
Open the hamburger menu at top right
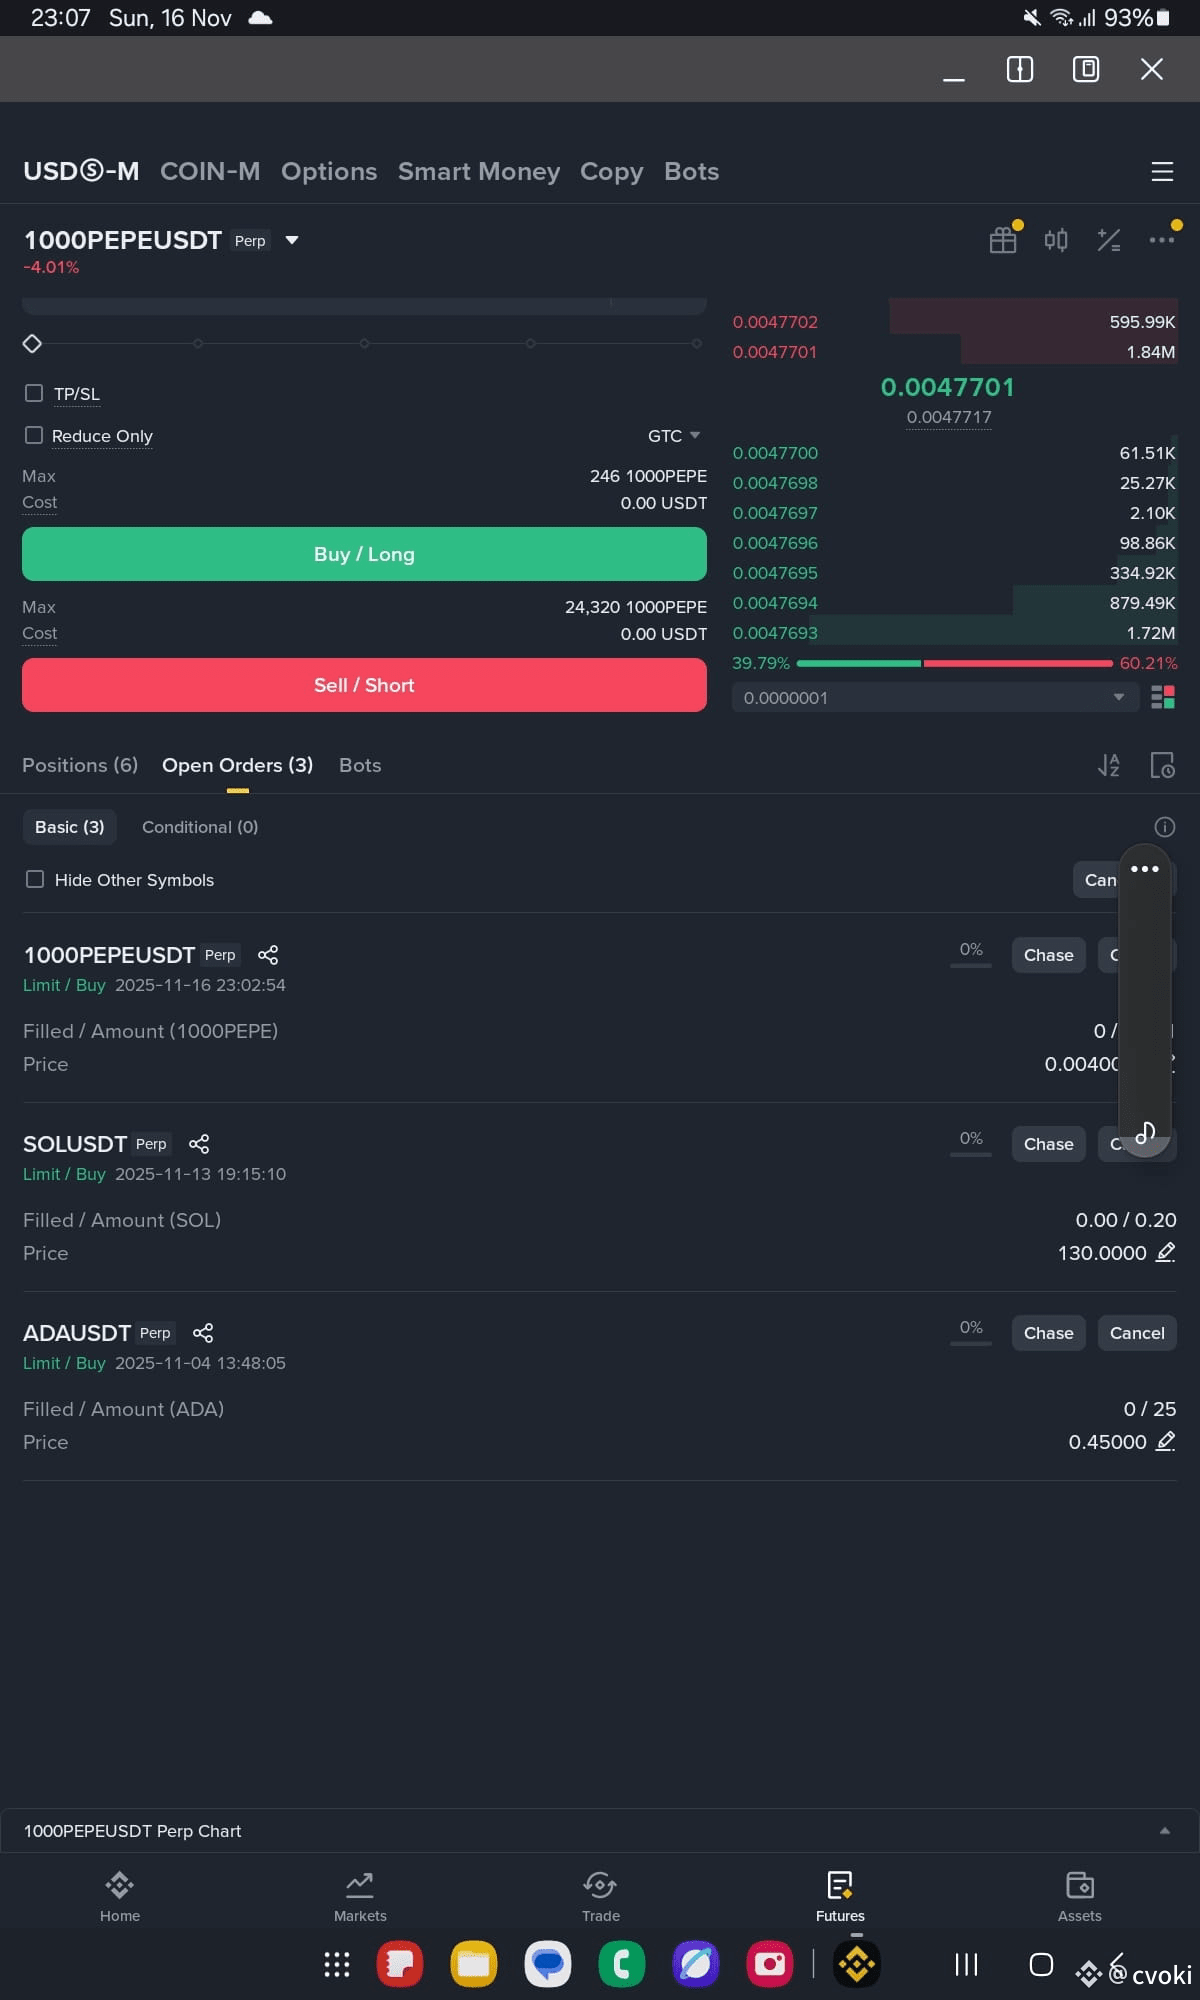[x=1161, y=171]
